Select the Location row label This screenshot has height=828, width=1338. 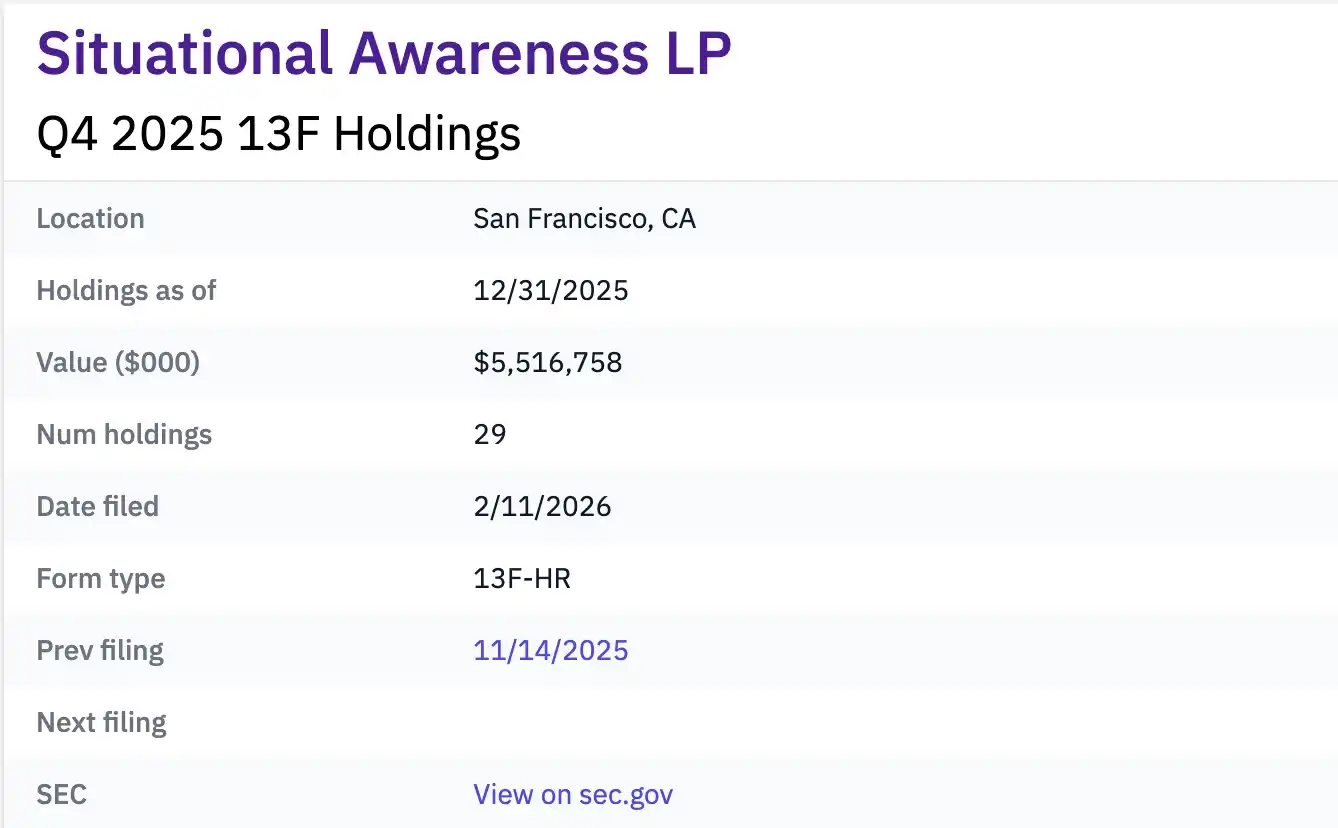(90, 218)
